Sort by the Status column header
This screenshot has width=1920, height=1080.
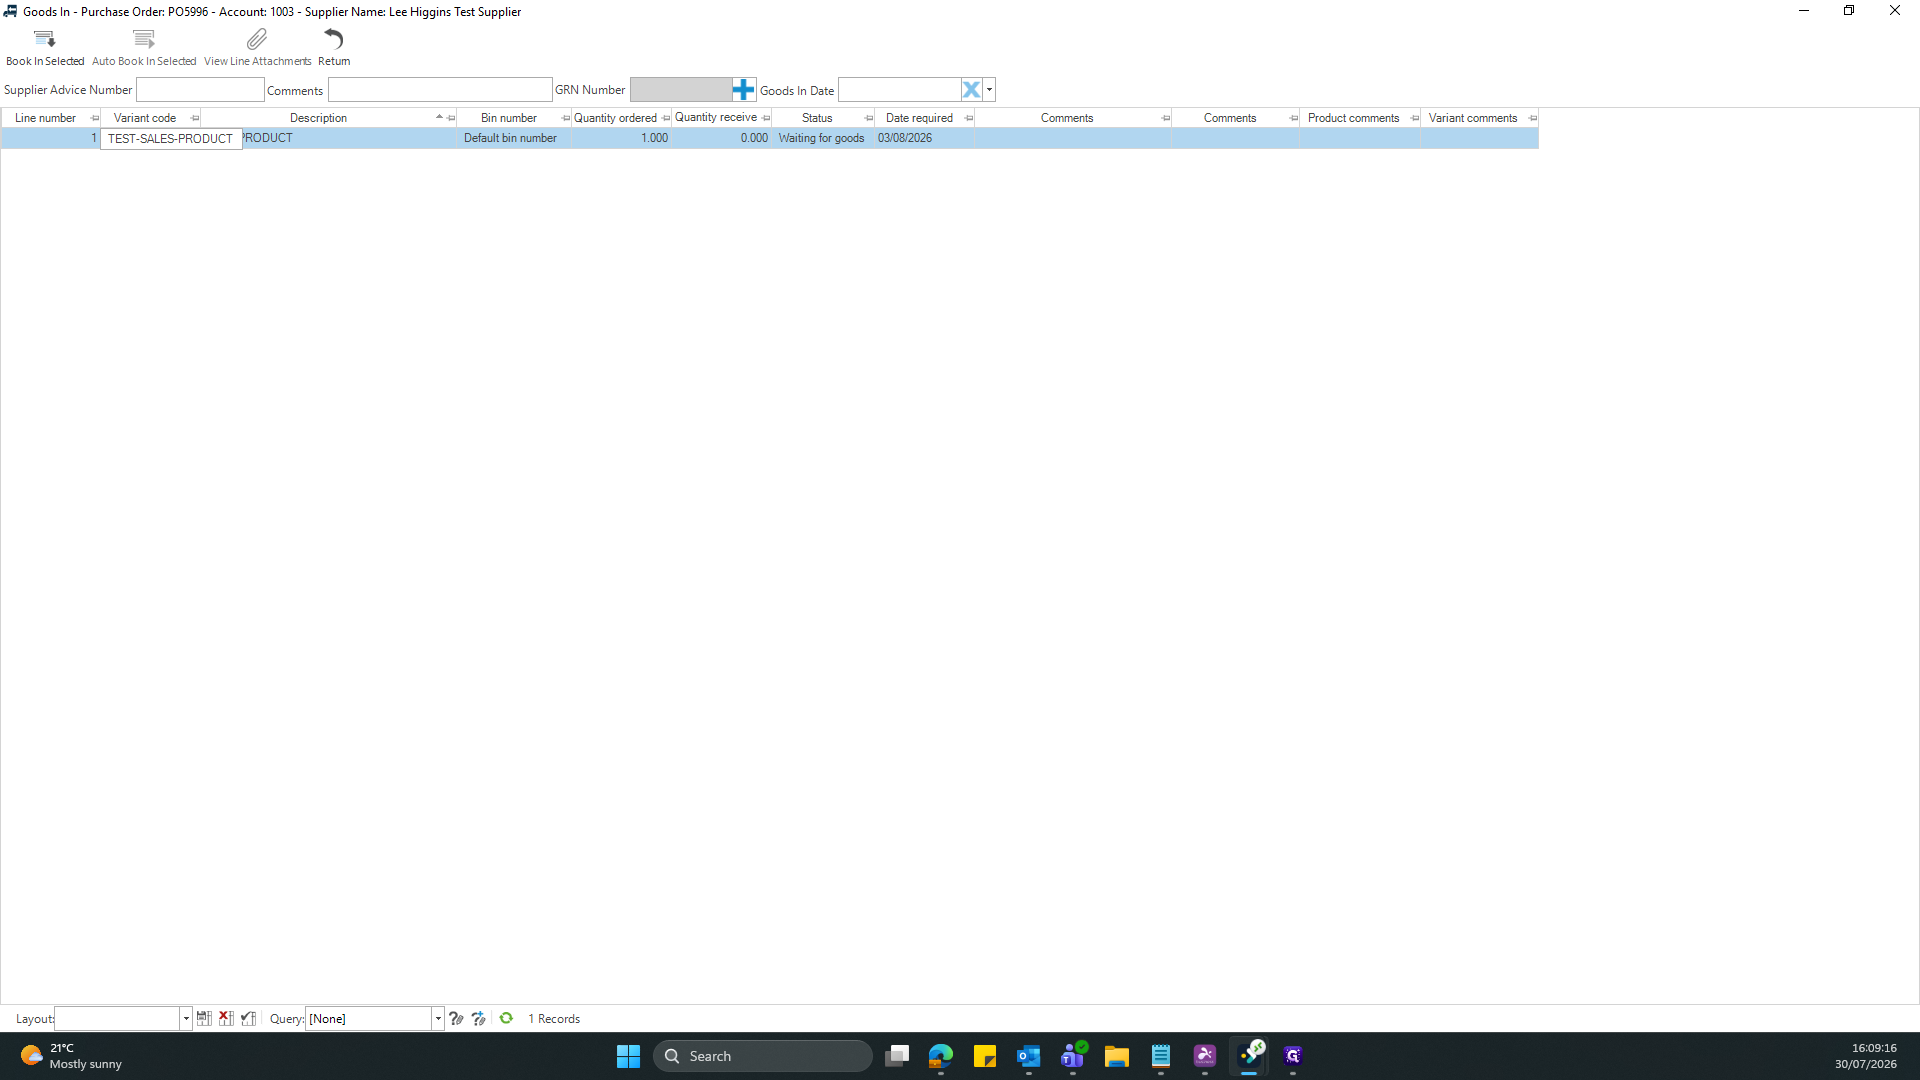[817, 118]
